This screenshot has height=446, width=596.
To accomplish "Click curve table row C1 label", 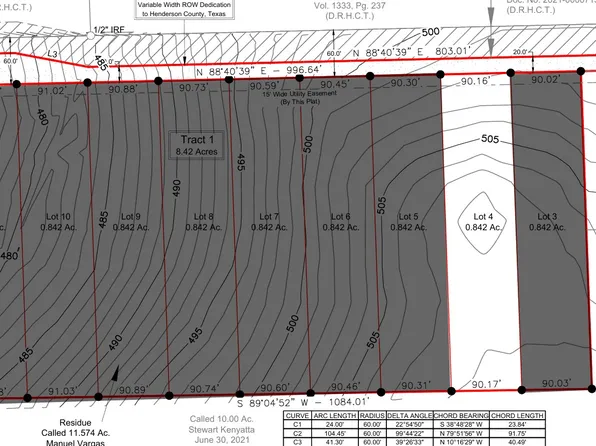I will (x=297, y=424).
